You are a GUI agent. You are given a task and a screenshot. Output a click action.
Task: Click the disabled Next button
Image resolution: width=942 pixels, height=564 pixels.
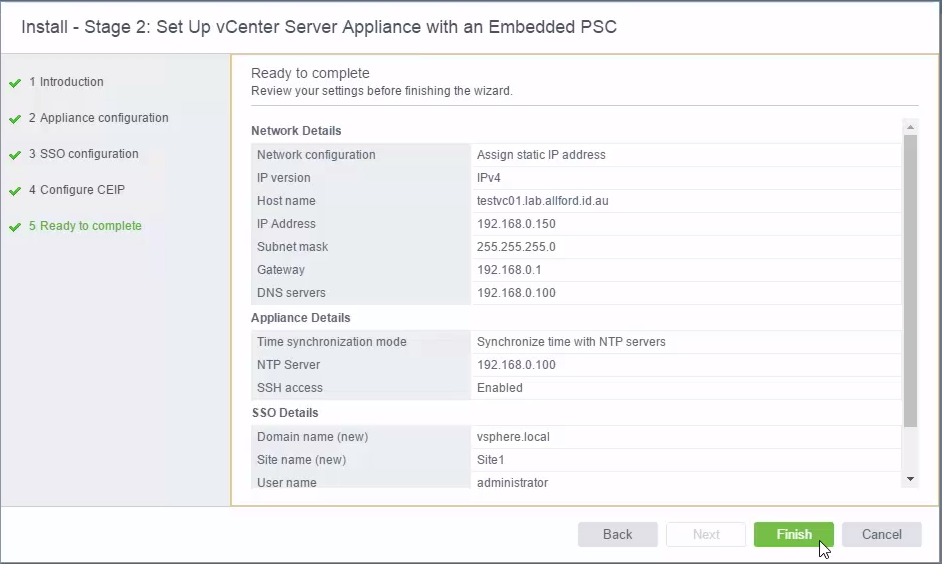(706, 534)
